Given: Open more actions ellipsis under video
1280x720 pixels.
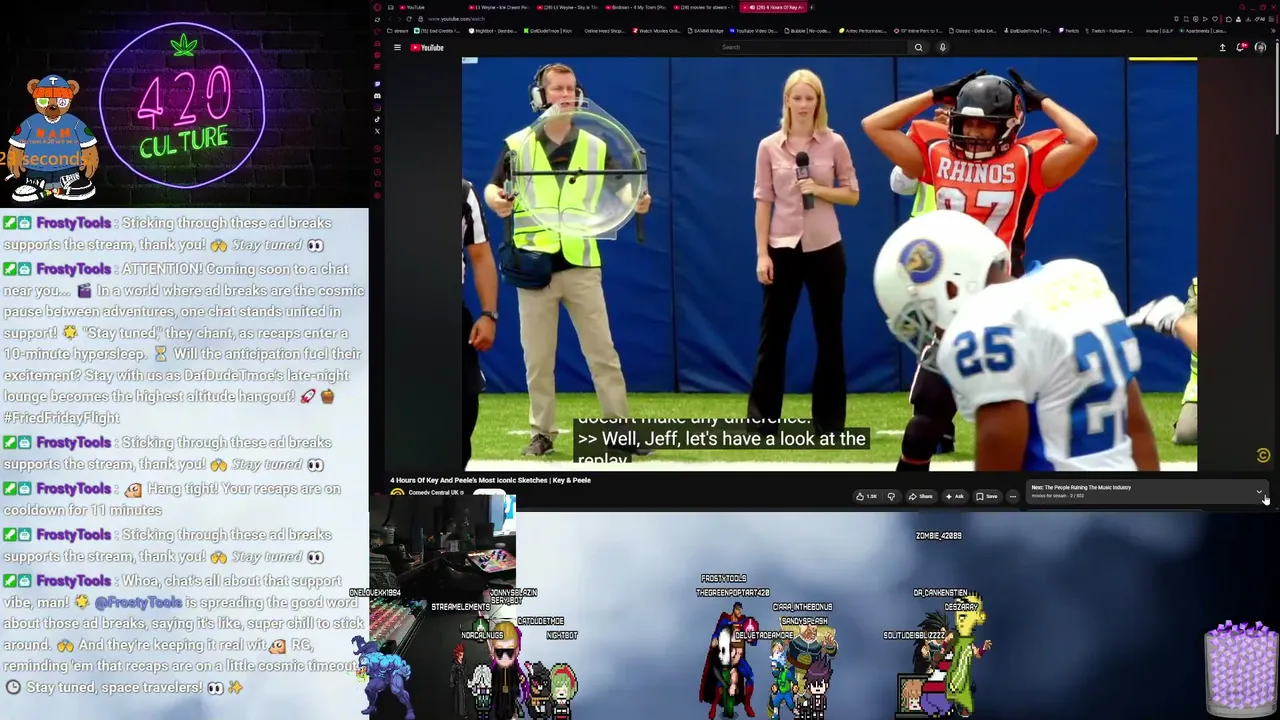Looking at the screenshot, I should click(x=1012, y=496).
